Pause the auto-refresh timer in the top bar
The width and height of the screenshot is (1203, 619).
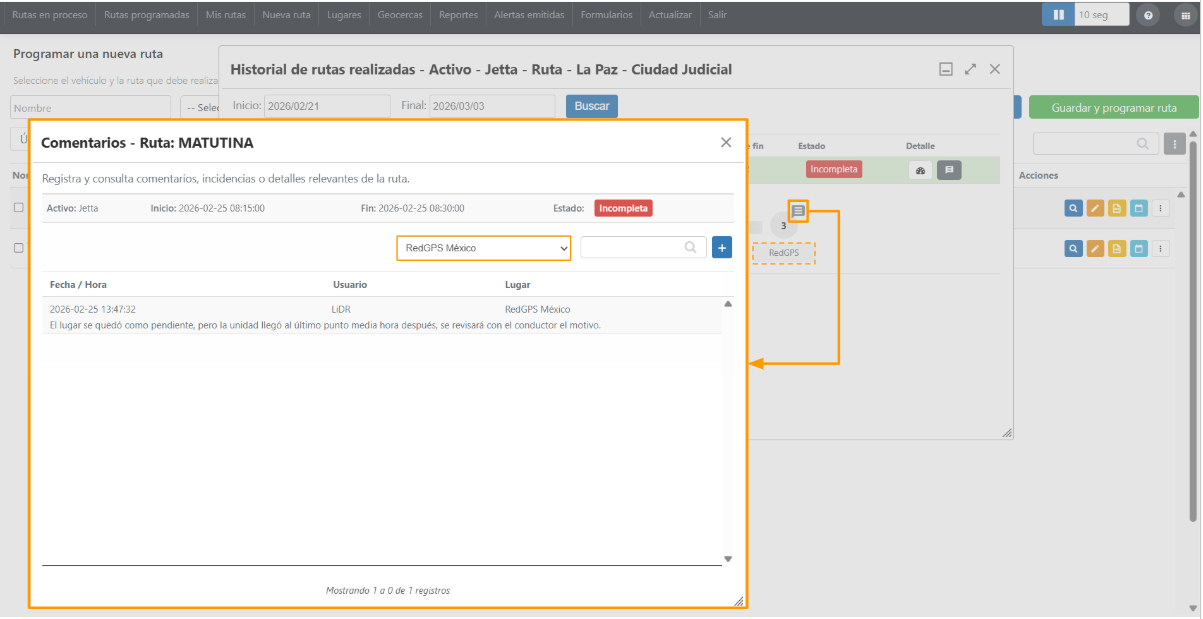[x=1058, y=15]
